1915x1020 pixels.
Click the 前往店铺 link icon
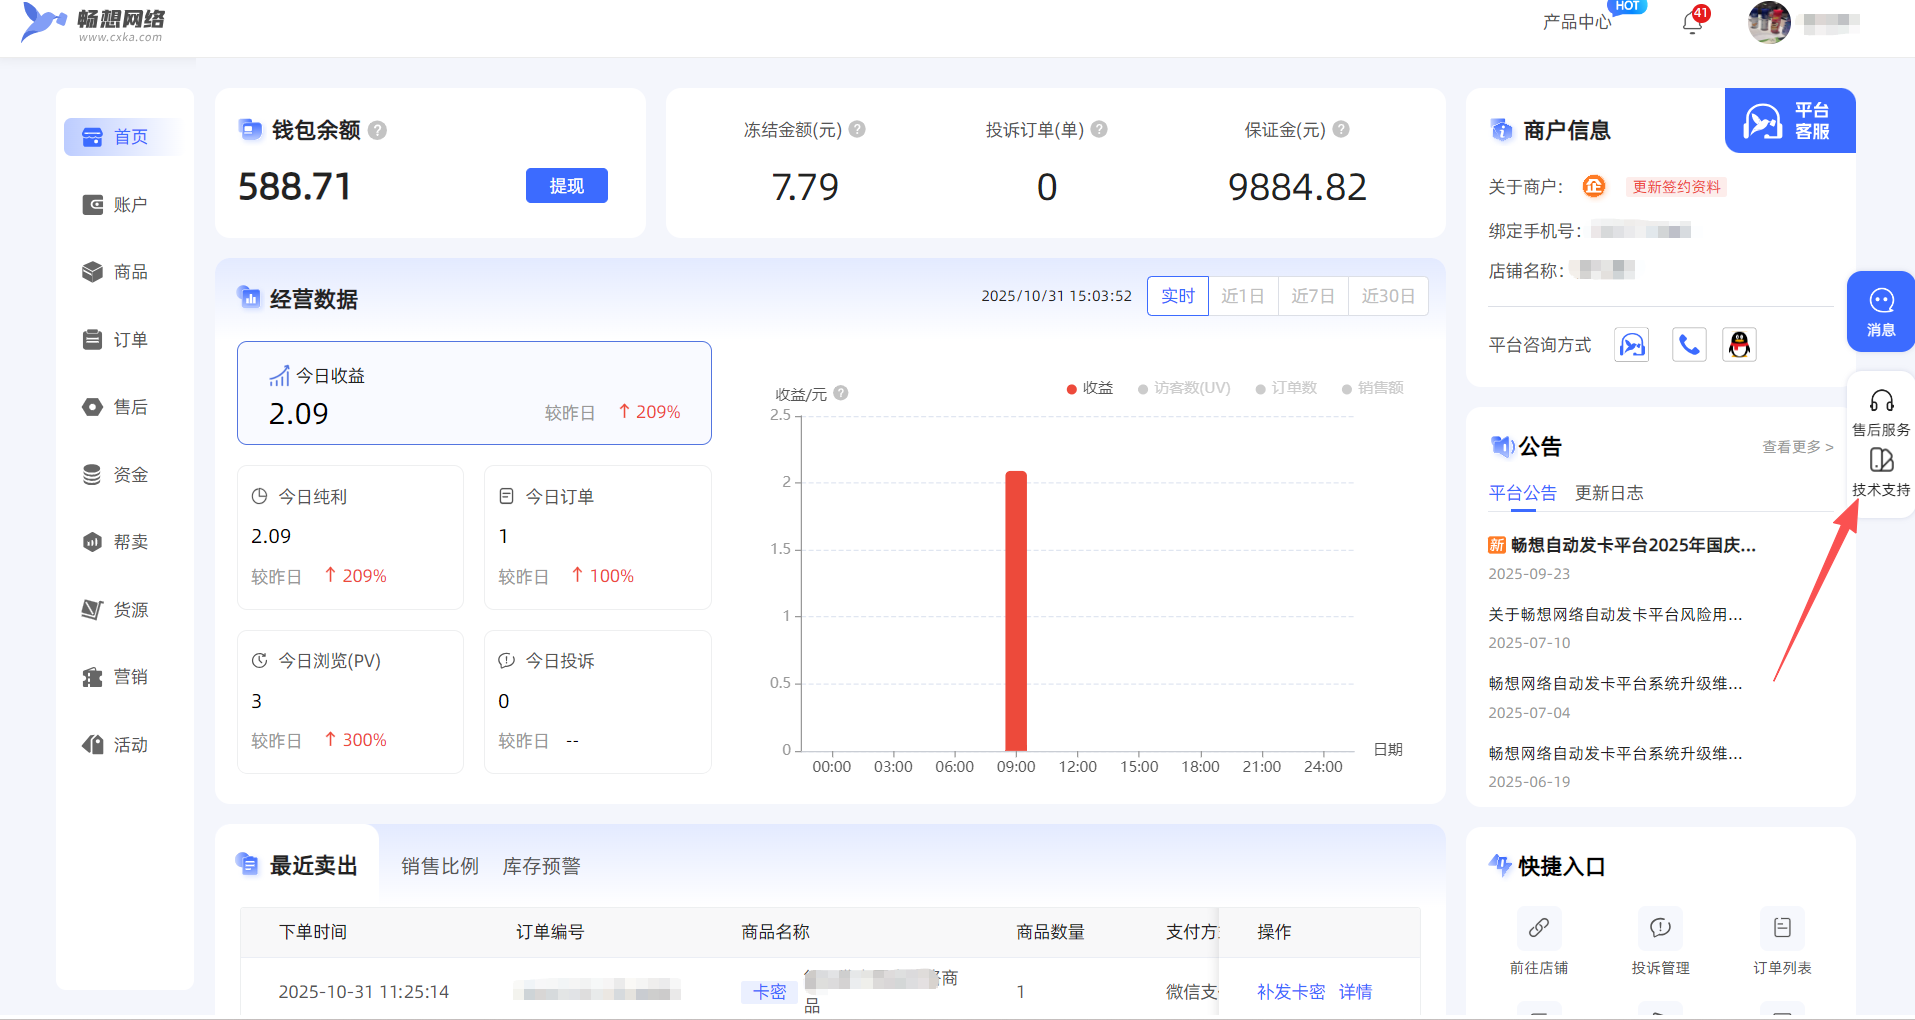pyautogui.click(x=1538, y=928)
